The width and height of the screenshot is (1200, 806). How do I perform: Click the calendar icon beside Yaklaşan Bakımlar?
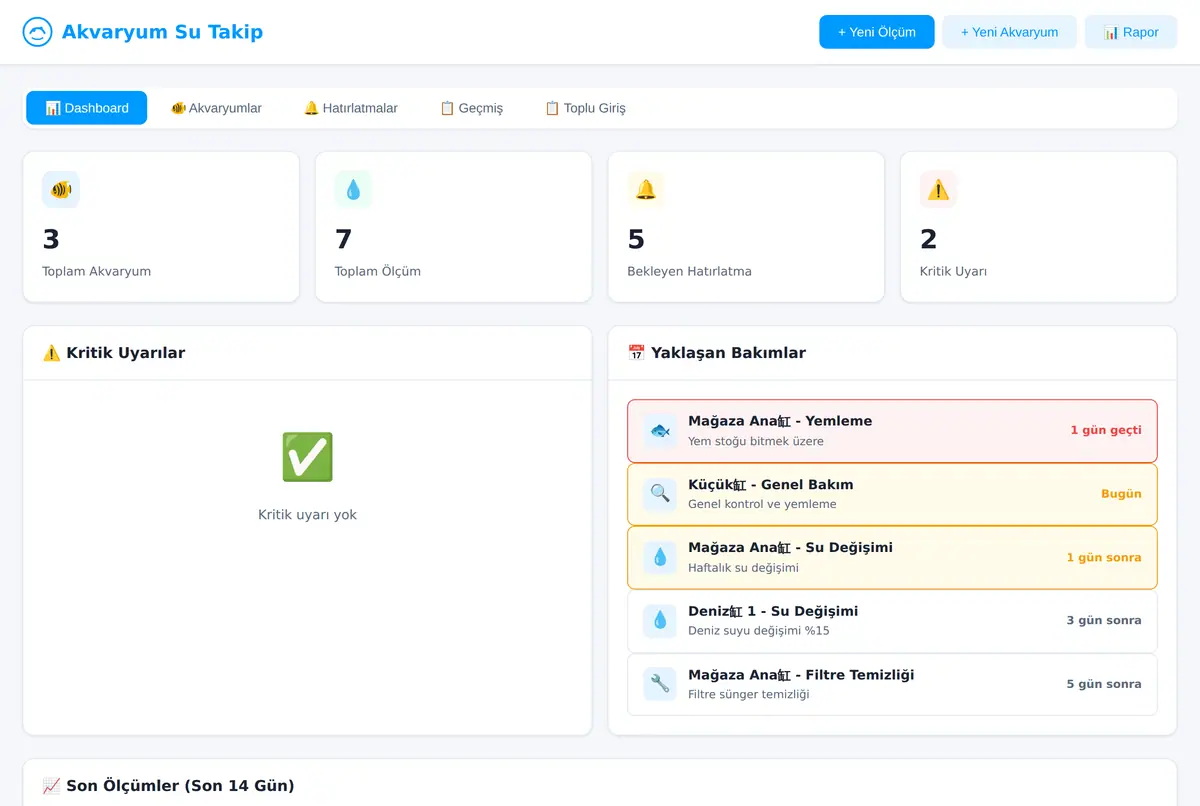[636, 353]
